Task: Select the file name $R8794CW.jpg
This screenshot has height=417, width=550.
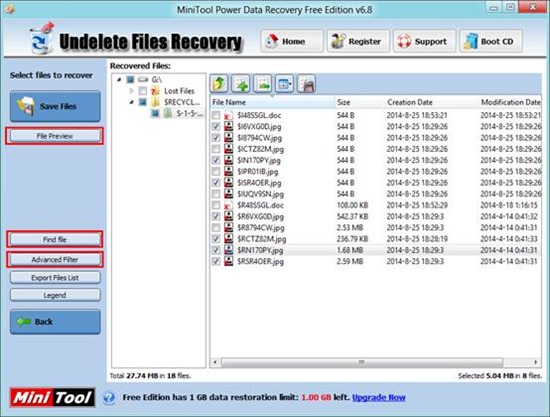Action: point(261,228)
